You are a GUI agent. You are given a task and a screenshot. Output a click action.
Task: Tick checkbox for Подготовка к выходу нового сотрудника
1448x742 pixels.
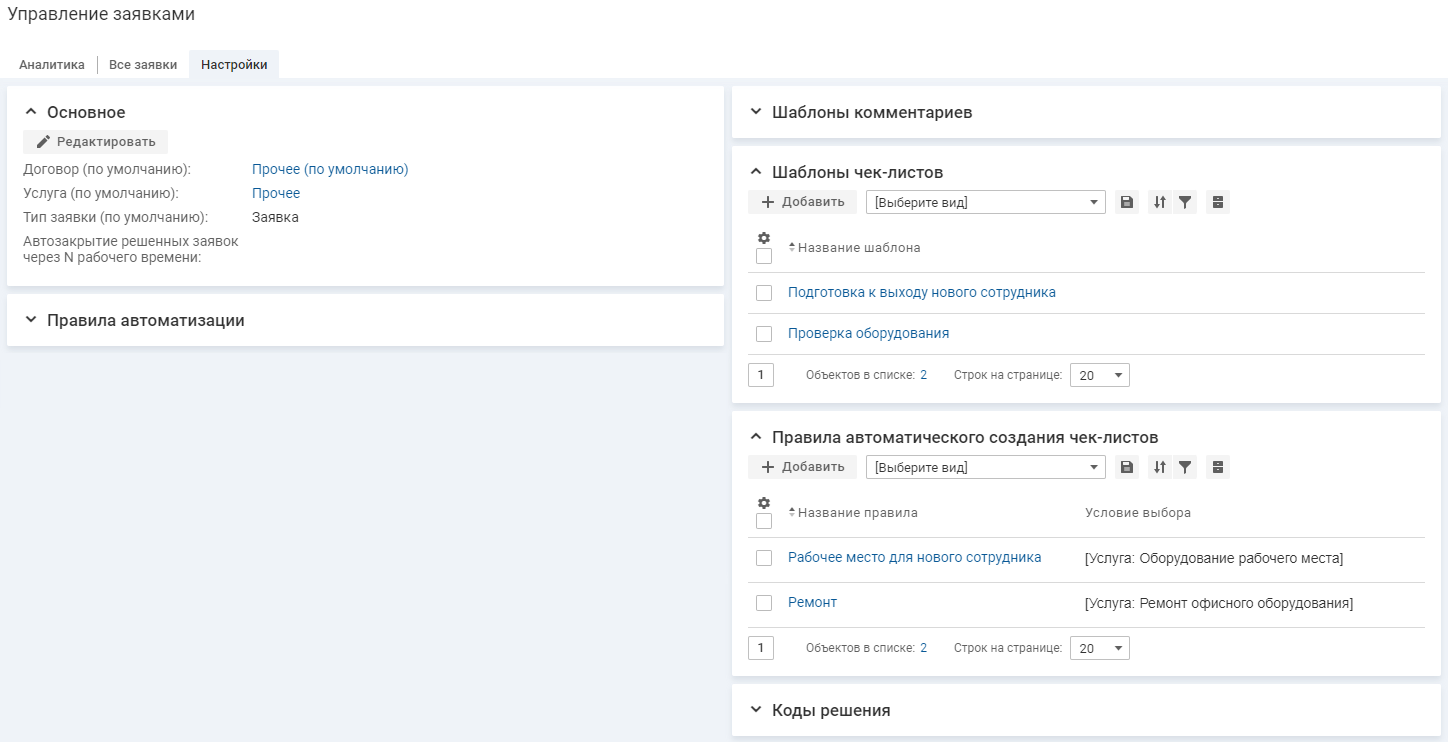pyautogui.click(x=764, y=293)
